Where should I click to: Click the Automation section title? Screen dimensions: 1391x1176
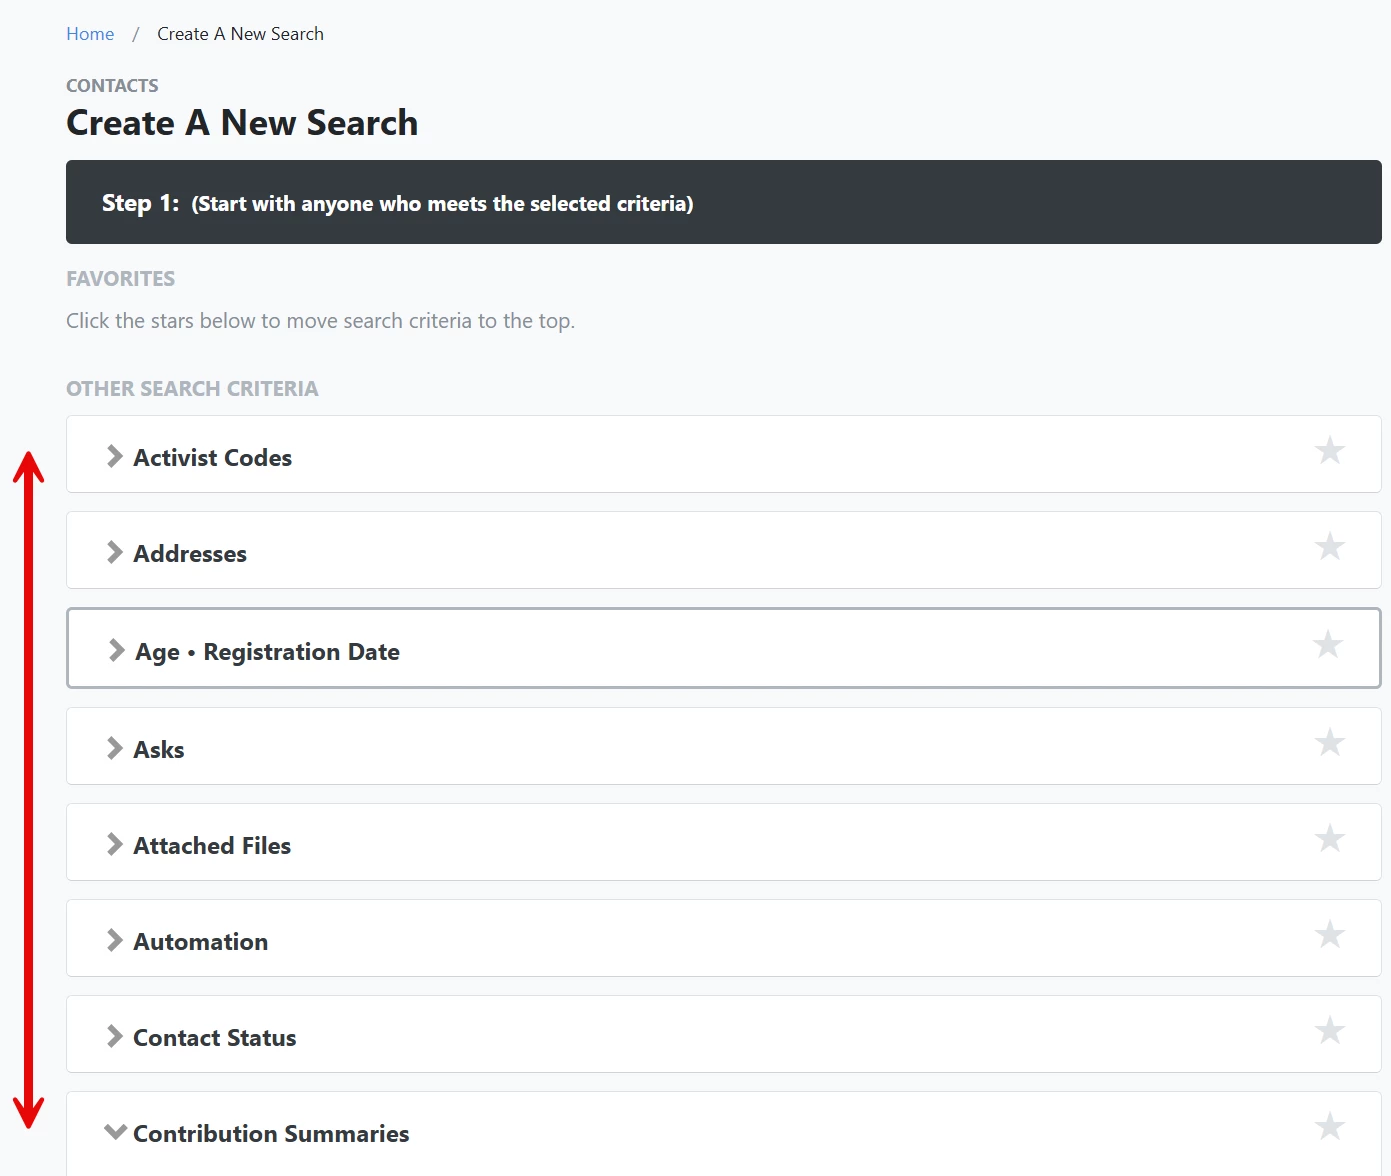[200, 942]
